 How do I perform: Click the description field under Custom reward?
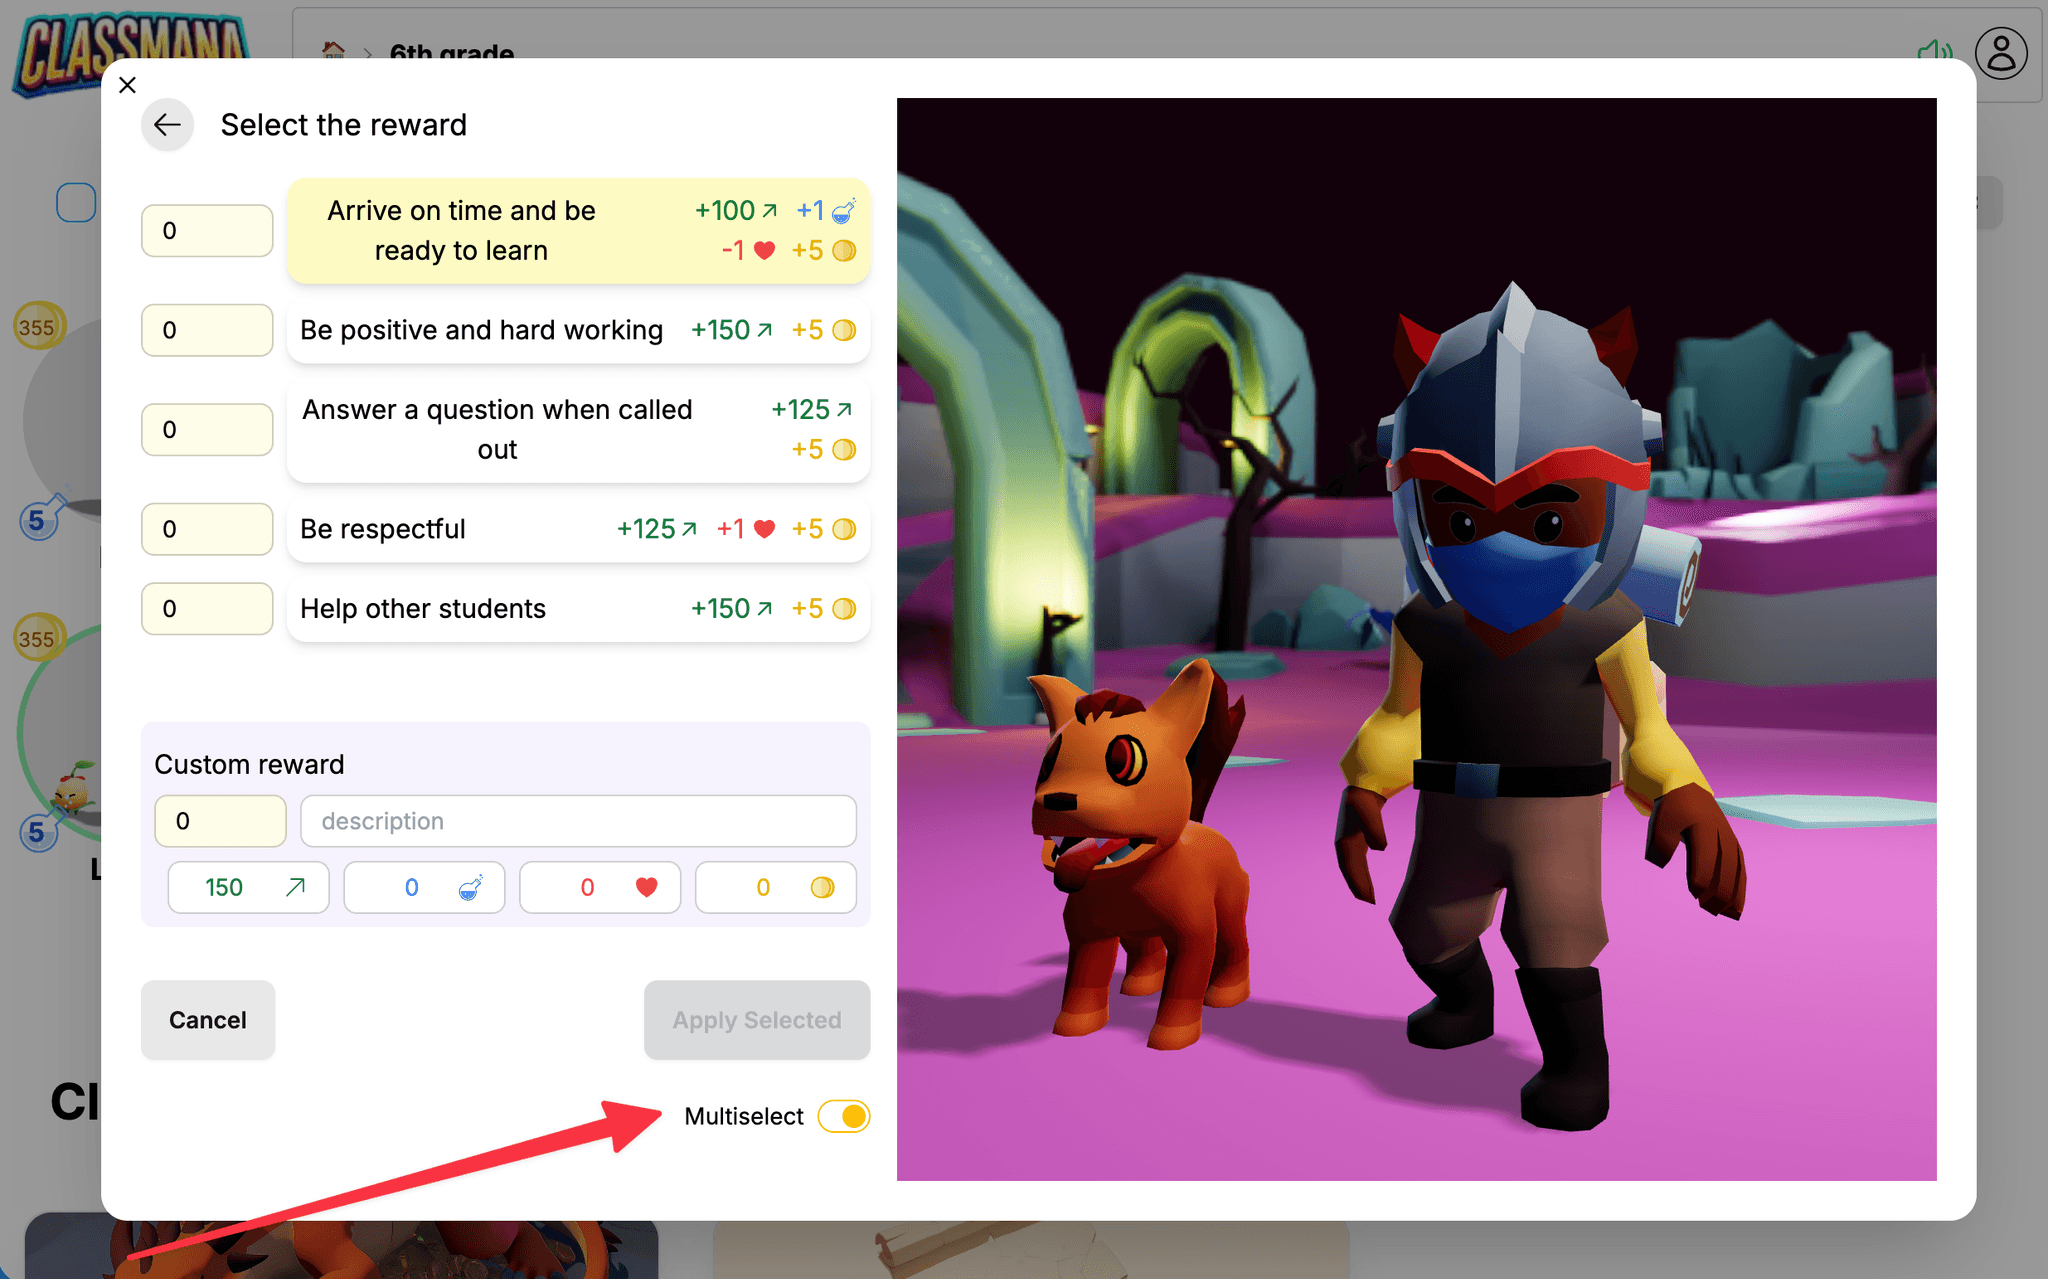point(578,821)
